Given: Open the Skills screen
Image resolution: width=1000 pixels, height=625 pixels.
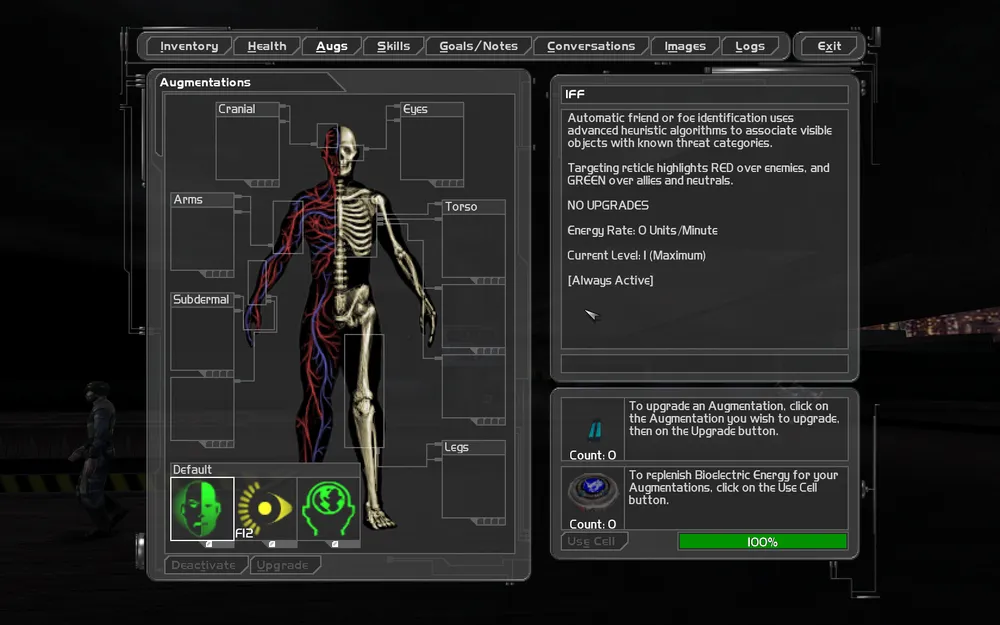Looking at the screenshot, I should 393,46.
